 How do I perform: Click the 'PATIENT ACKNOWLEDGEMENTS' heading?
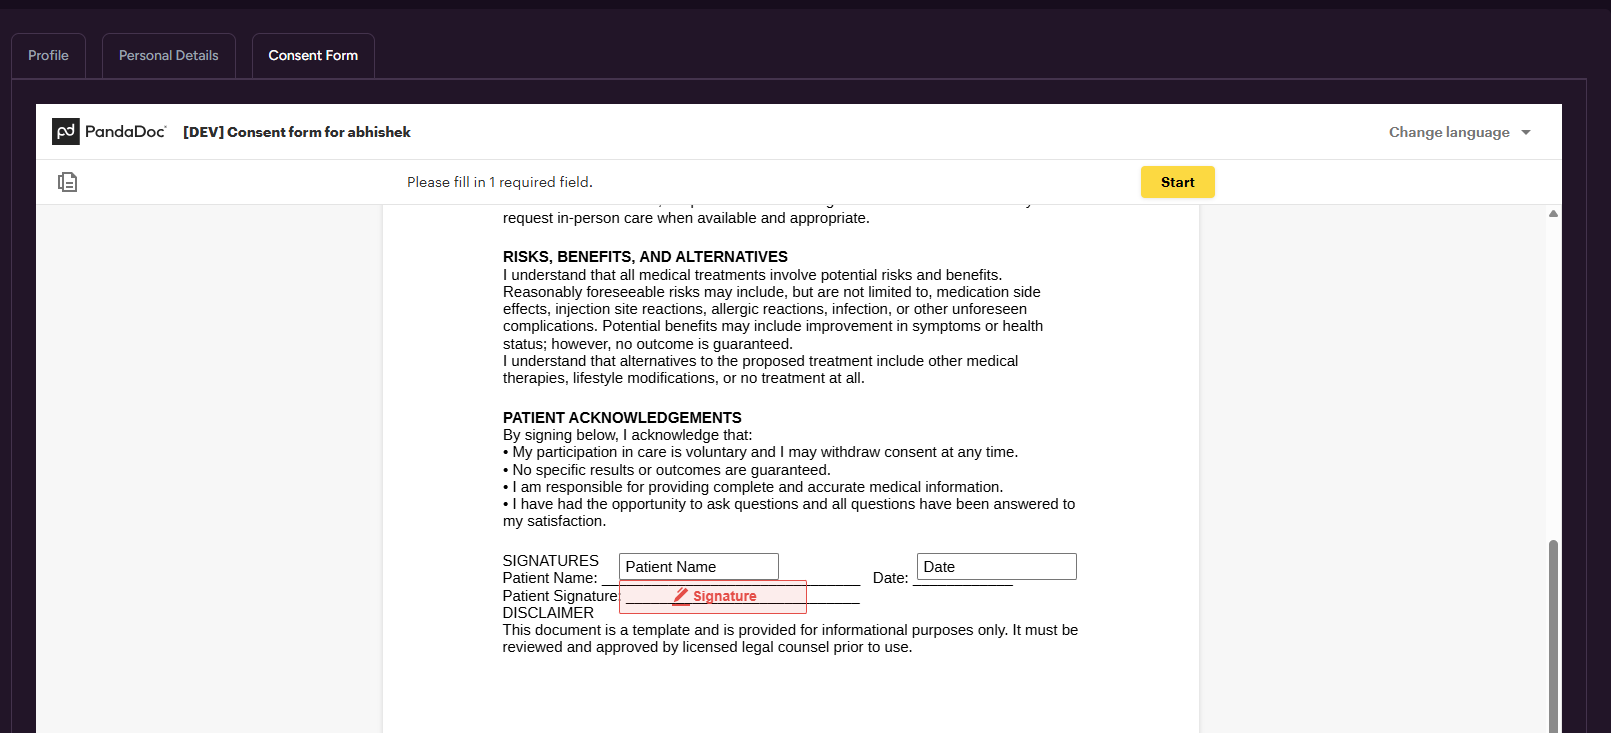[x=622, y=418]
